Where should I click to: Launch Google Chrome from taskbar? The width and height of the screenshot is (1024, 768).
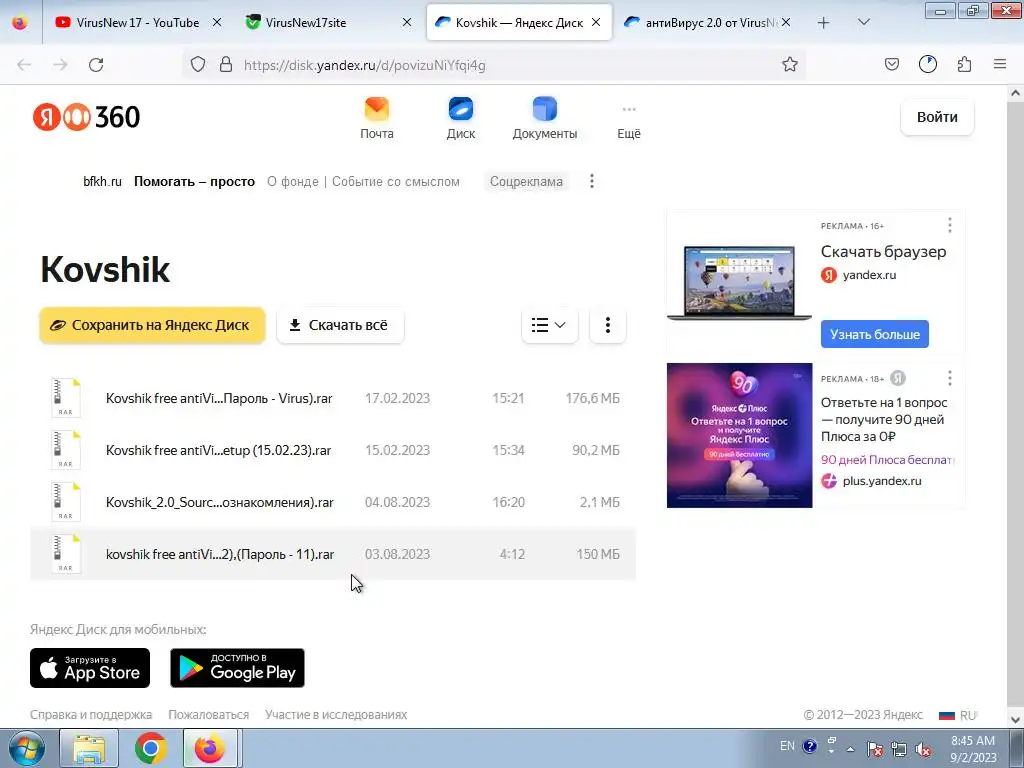[150, 748]
